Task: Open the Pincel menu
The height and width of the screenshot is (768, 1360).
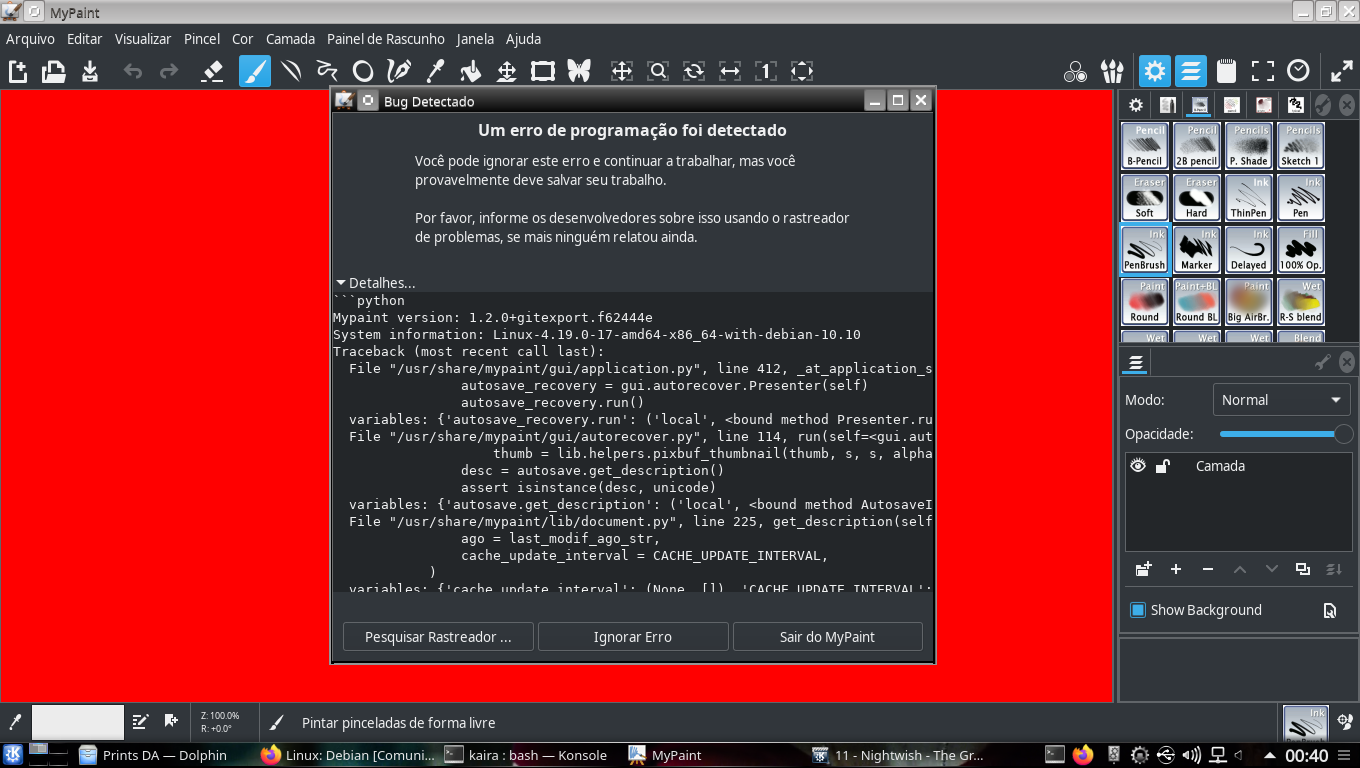Action: 202,39
